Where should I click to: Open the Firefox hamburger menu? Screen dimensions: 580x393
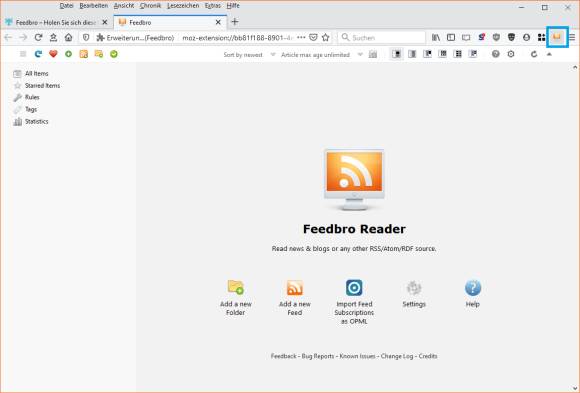(572, 37)
